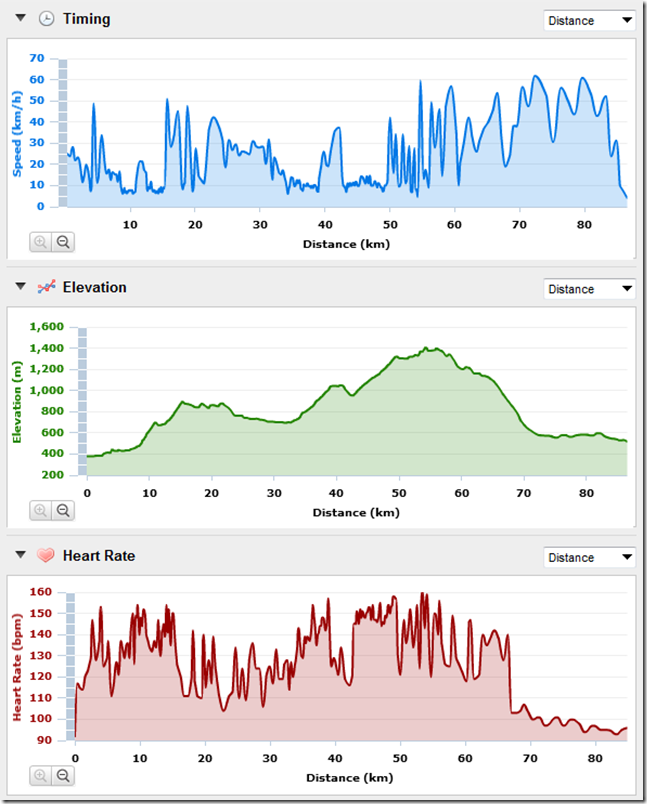Open the Timing chart Distance dropdown
Viewport: 647px width, 804px height.
point(589,21)
